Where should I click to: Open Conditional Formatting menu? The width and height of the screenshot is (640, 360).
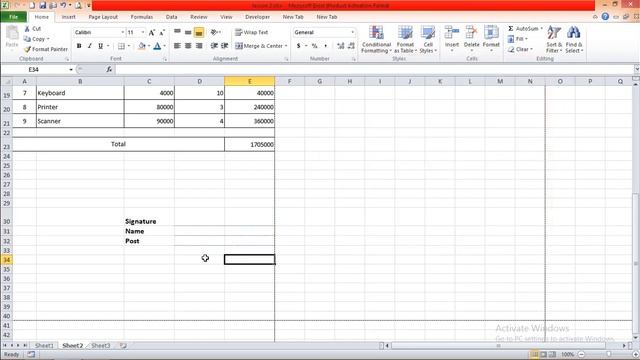[x=376, y=39]
